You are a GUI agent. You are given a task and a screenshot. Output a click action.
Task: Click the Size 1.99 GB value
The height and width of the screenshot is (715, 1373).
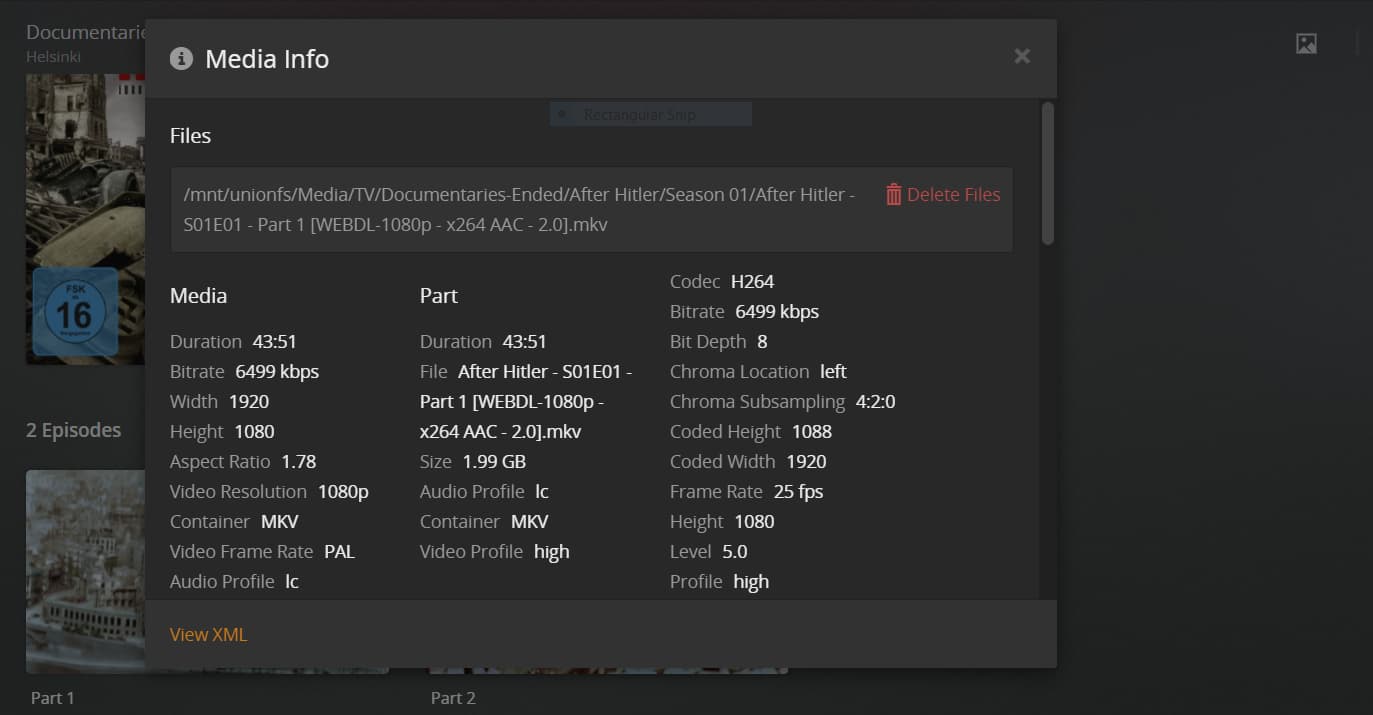point(494,462)
